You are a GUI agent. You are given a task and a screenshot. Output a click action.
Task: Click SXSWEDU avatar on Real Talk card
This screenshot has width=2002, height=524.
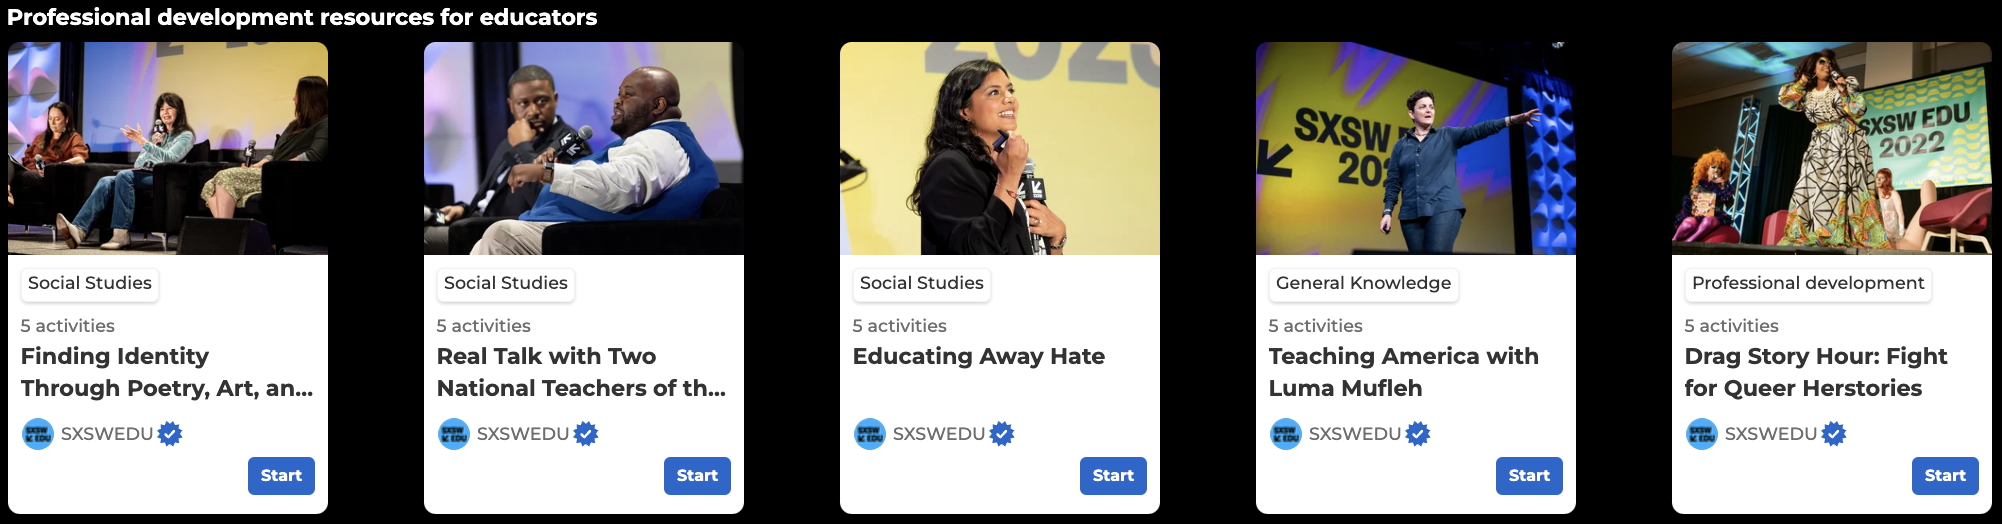pos(454,434)
